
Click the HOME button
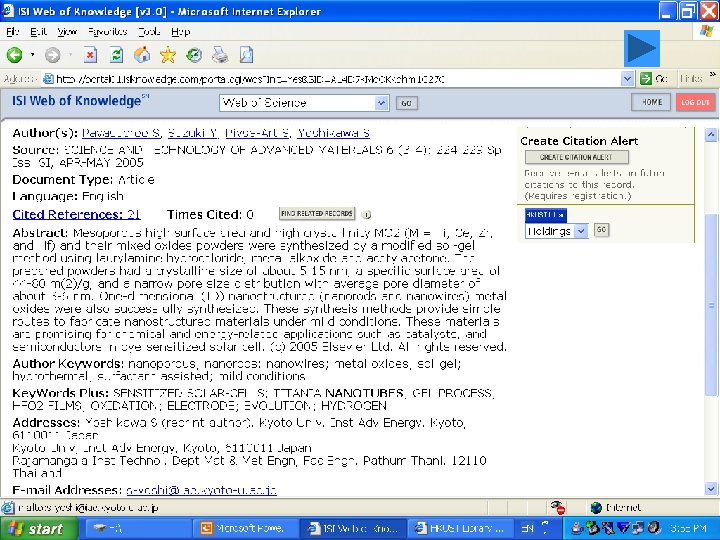[x=651, y=102]
